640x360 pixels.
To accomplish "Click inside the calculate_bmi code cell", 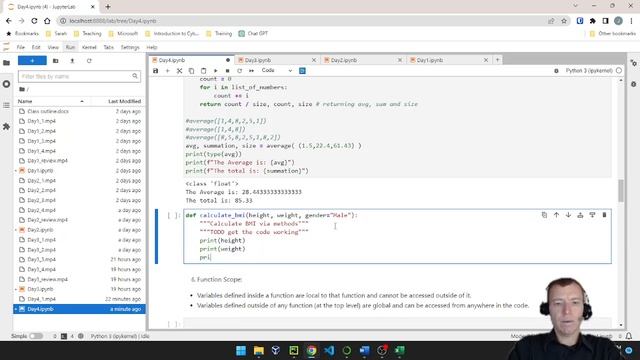I will pos(397,236).
